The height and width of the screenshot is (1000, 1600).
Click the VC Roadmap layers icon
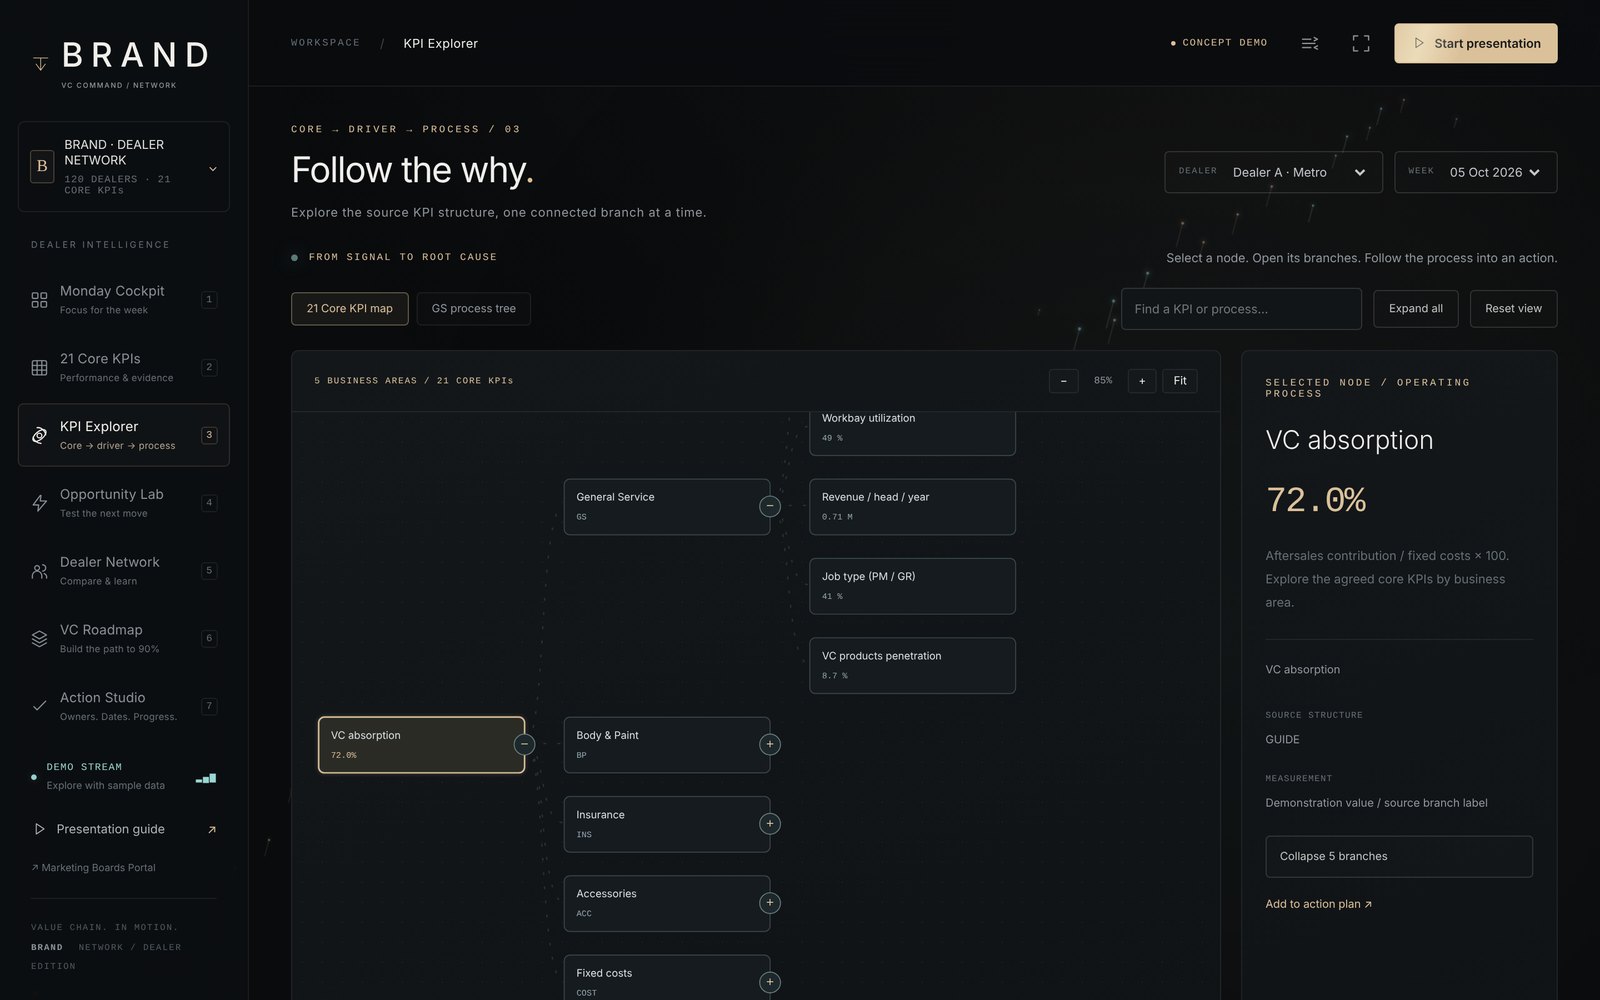point(39,638)
